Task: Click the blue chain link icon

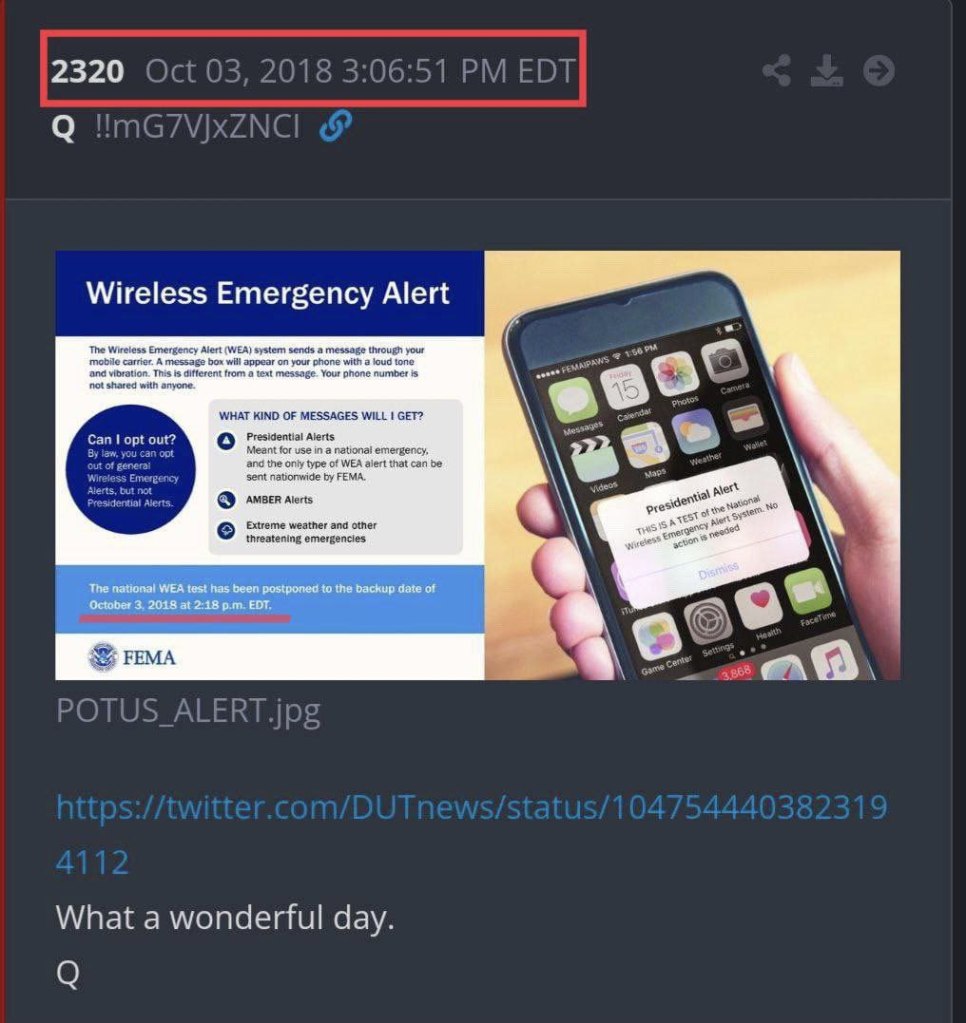Action: click(335, 126)
